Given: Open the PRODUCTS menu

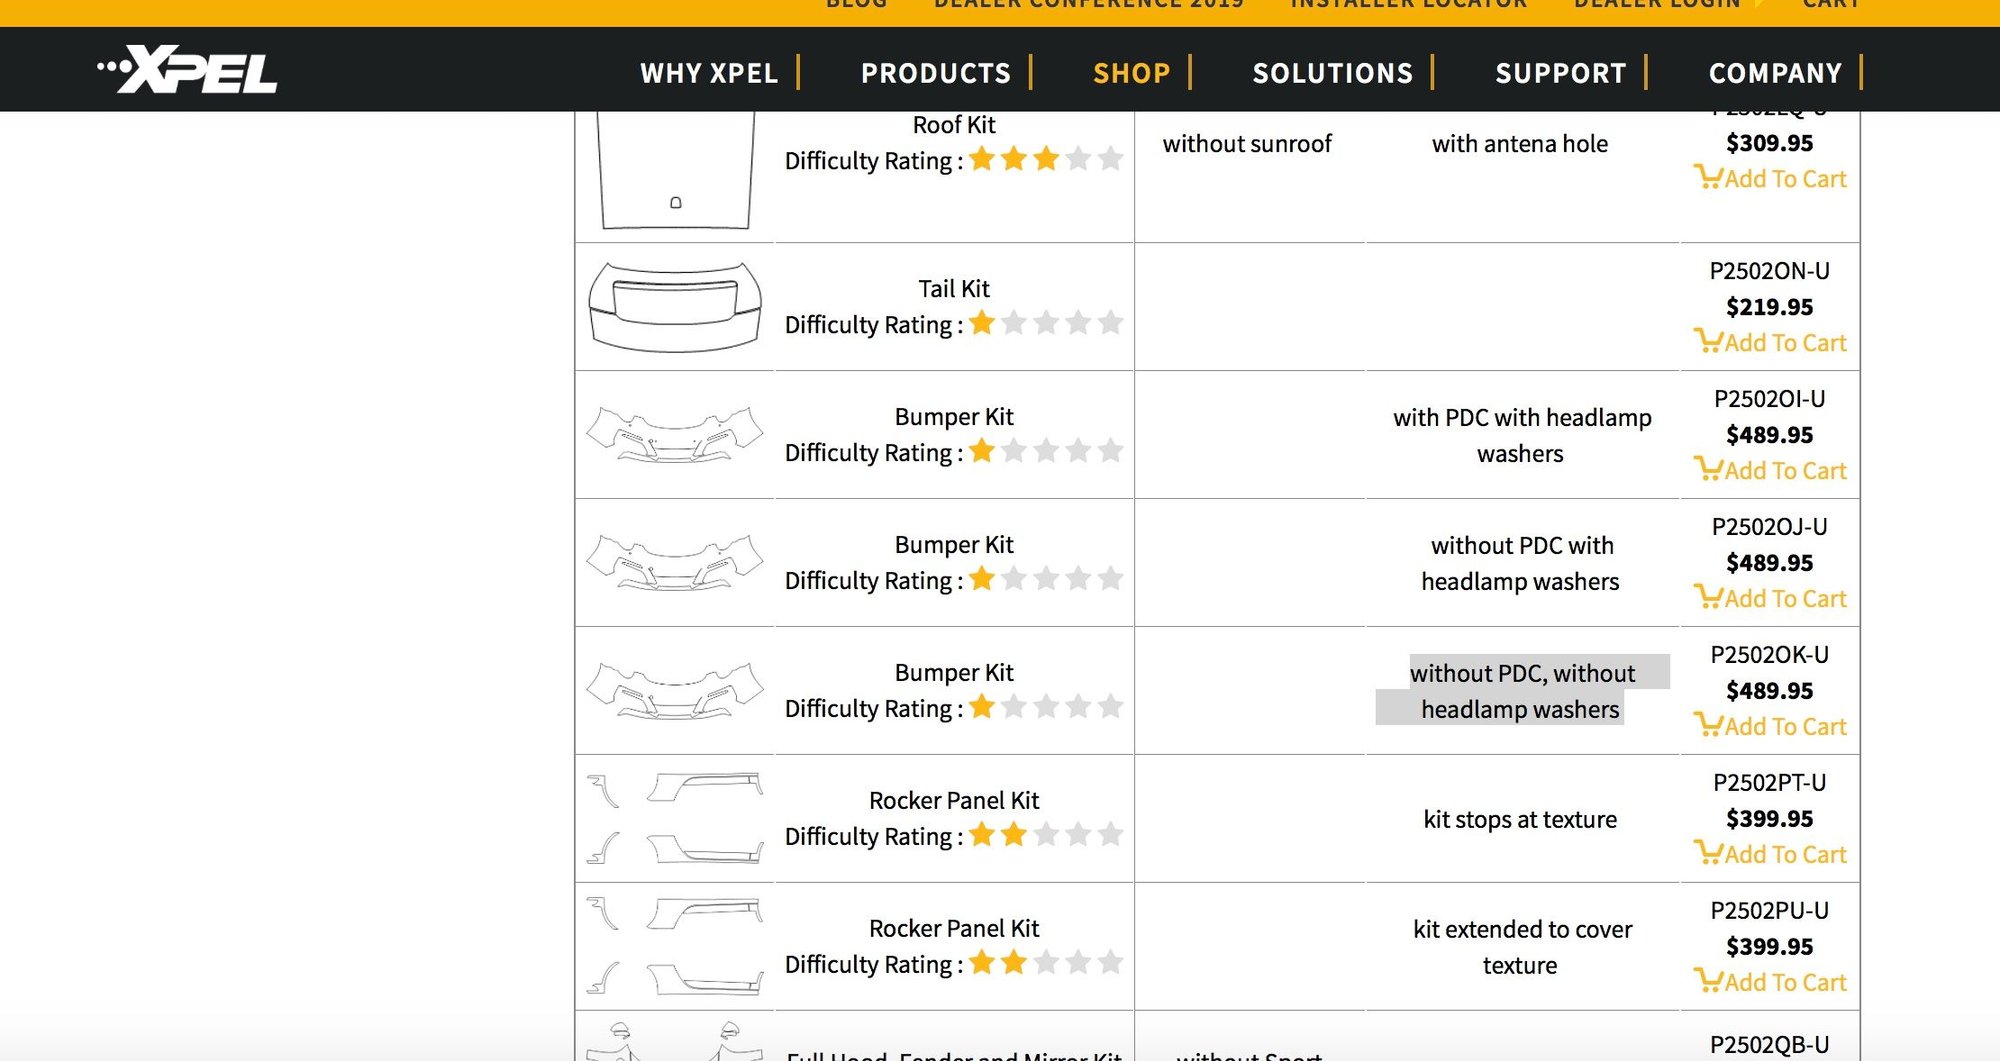Looking at the screenshot, I should (936, 73).
